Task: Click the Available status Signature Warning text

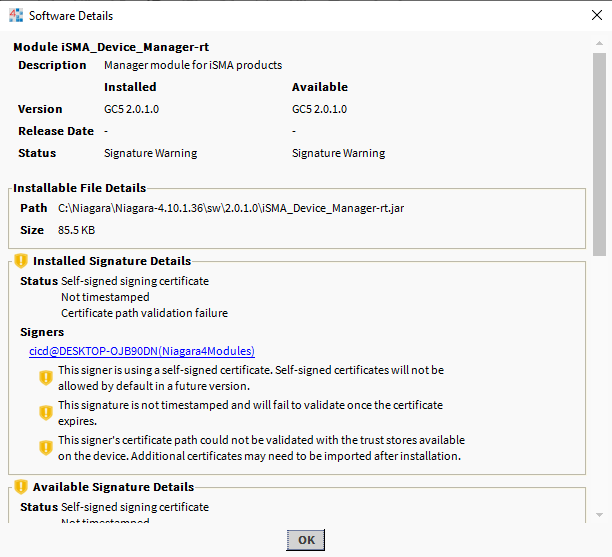Action: click(338, 153)
